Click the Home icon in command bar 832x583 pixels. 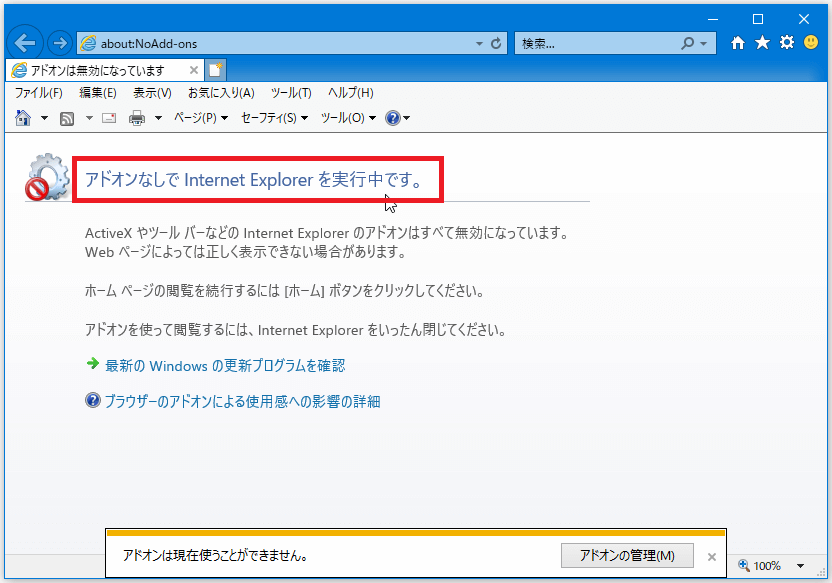23,118
